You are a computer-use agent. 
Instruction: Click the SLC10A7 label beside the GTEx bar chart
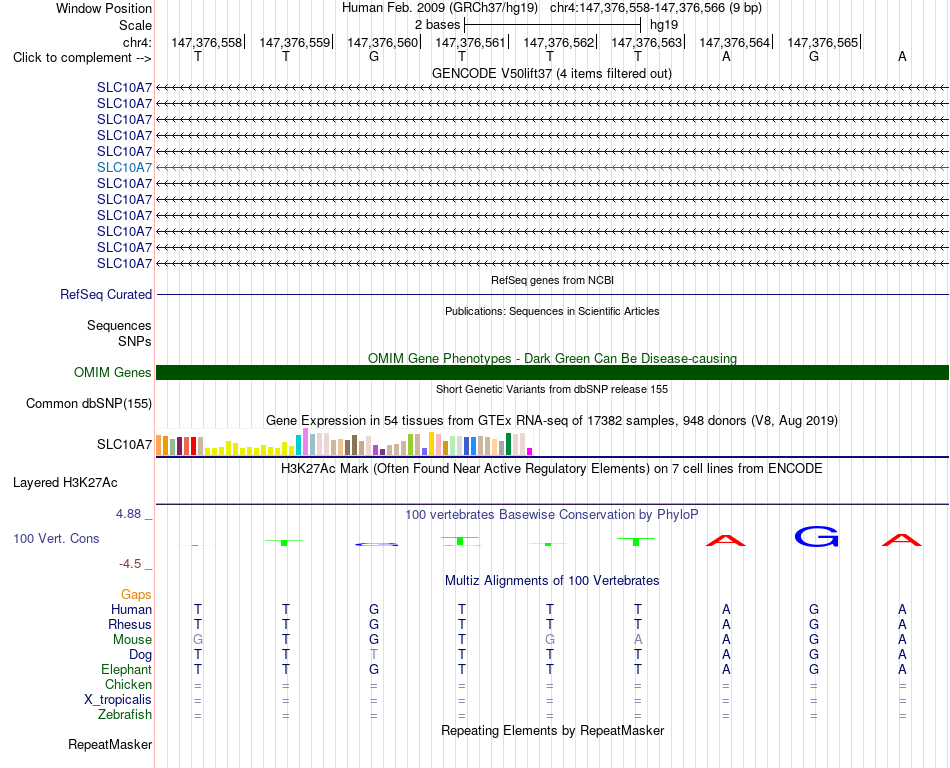click(x=124, y=445)
